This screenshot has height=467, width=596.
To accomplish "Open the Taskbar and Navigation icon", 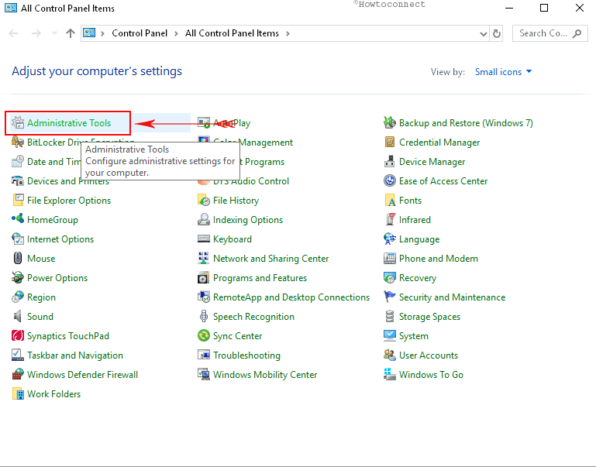I will [17, 355].
